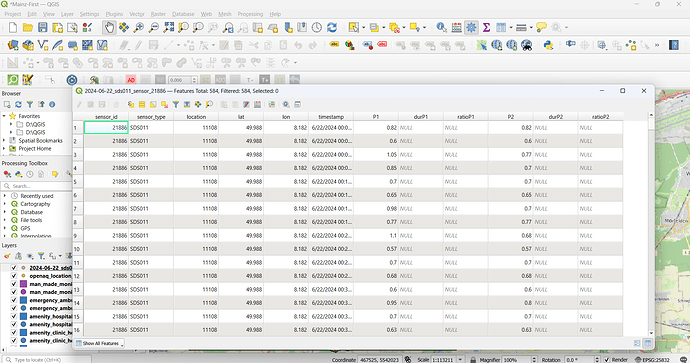Select the Pan Map hand tool
The image size is (690, 363).
click(109, 28)
